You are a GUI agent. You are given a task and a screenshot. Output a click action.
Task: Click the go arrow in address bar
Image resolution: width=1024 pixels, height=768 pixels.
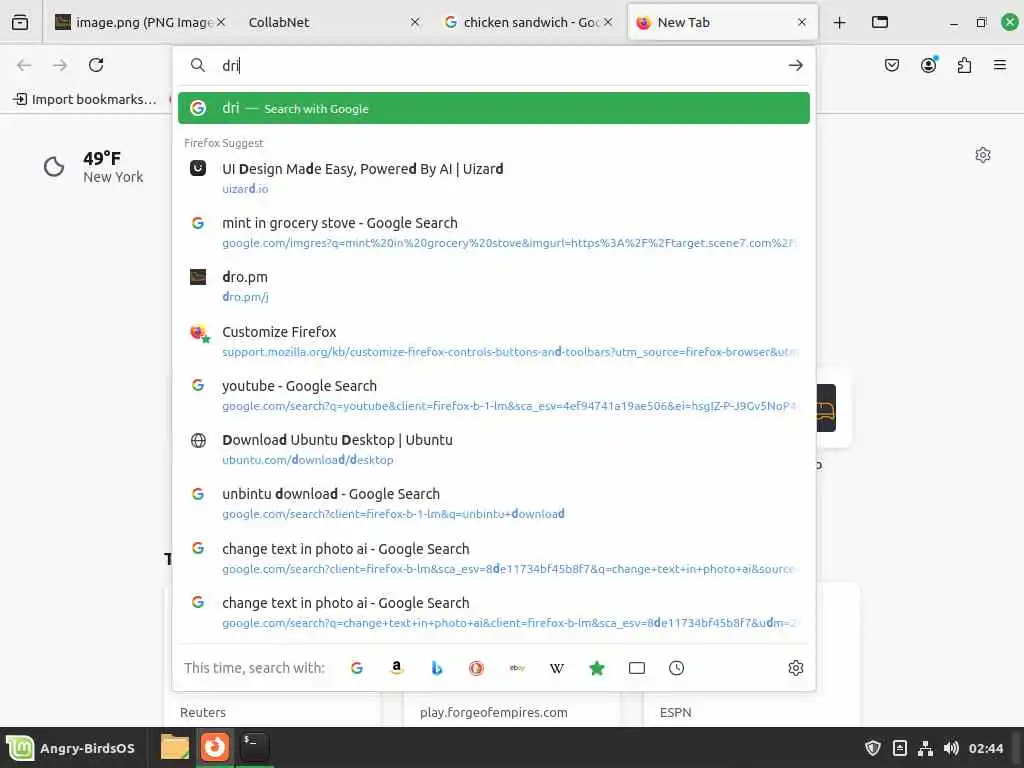coord(795,65)
